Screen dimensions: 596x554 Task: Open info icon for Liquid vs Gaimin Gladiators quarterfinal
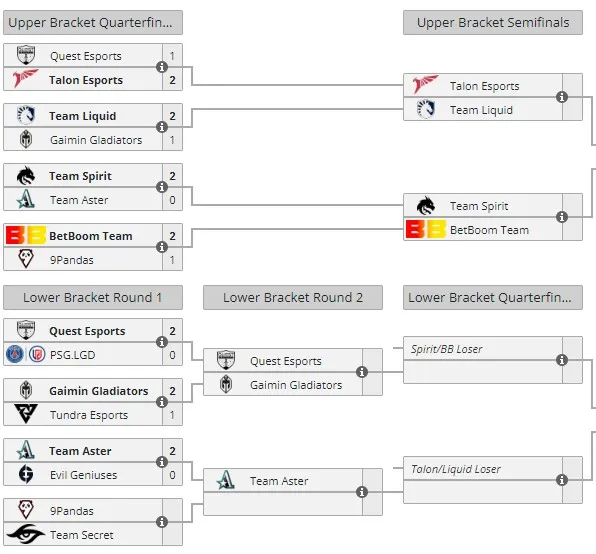[x=162, y=127]
